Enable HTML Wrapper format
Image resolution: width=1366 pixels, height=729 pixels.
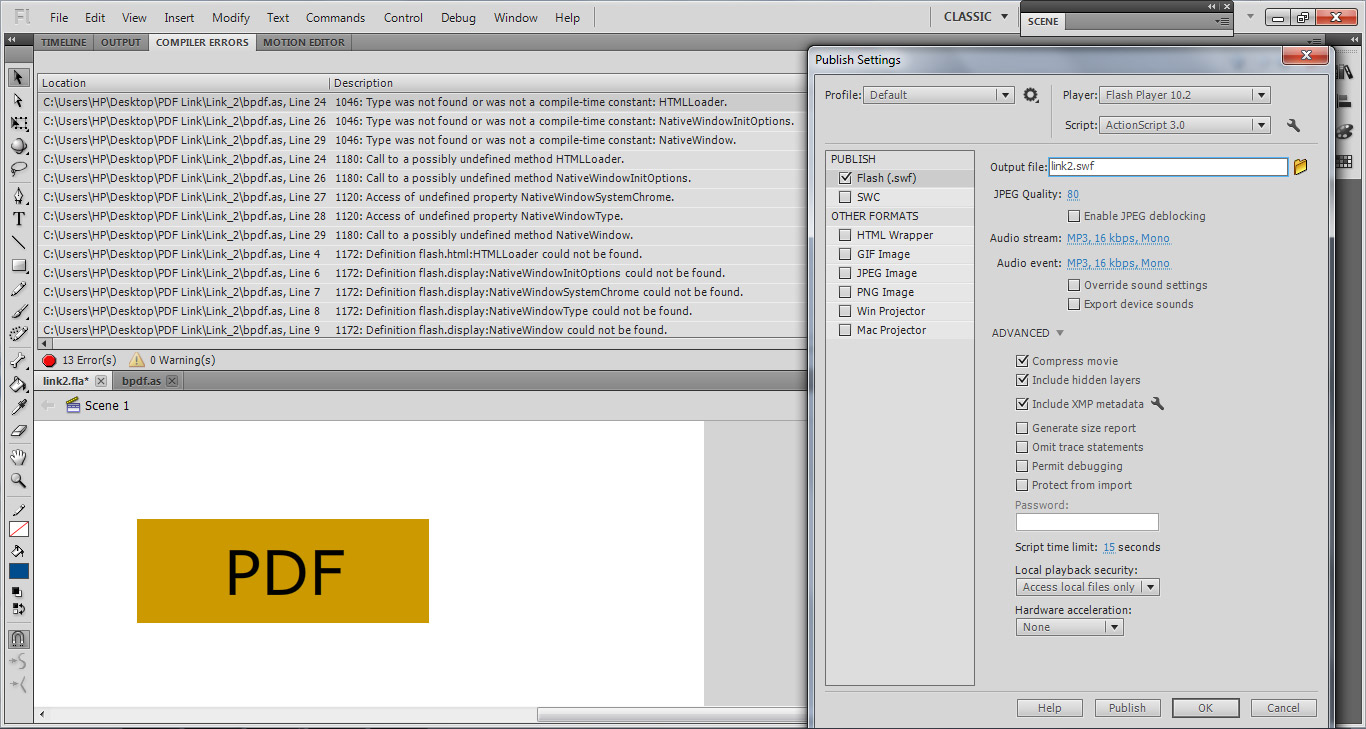coord(845,235)
